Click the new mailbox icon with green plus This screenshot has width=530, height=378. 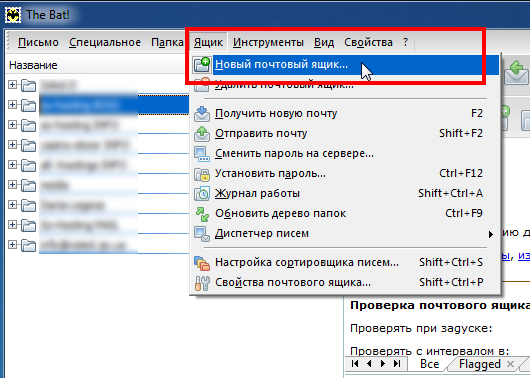coord(202,64)
